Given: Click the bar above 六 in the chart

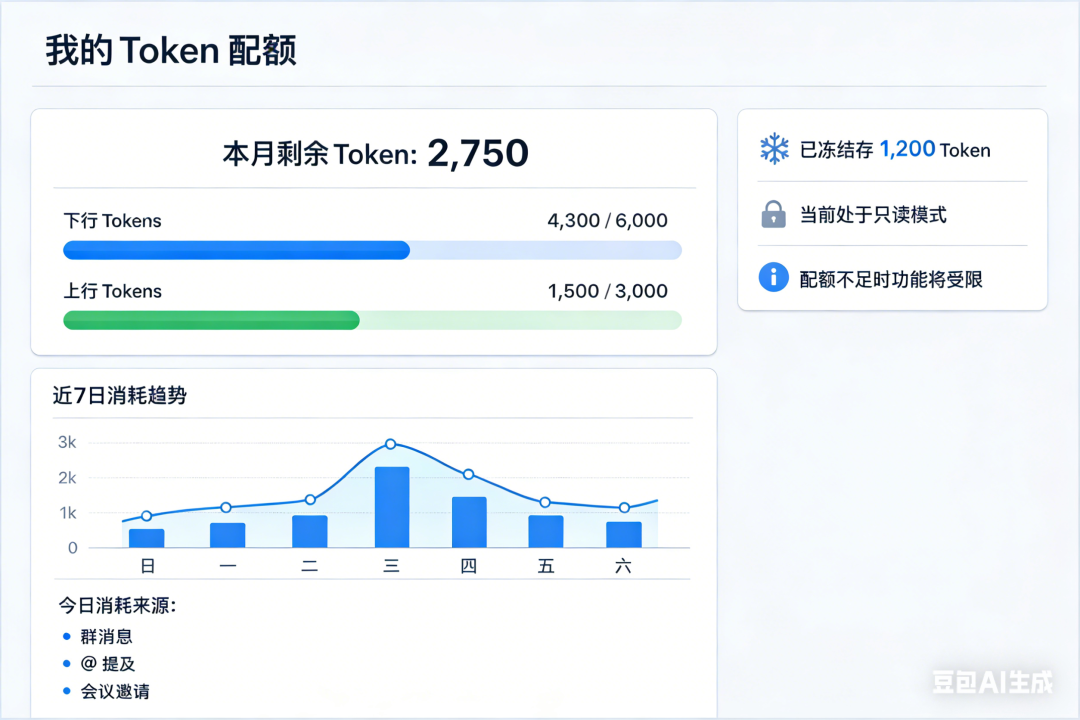Looking at the screenshot, I should tap(624, 535).
